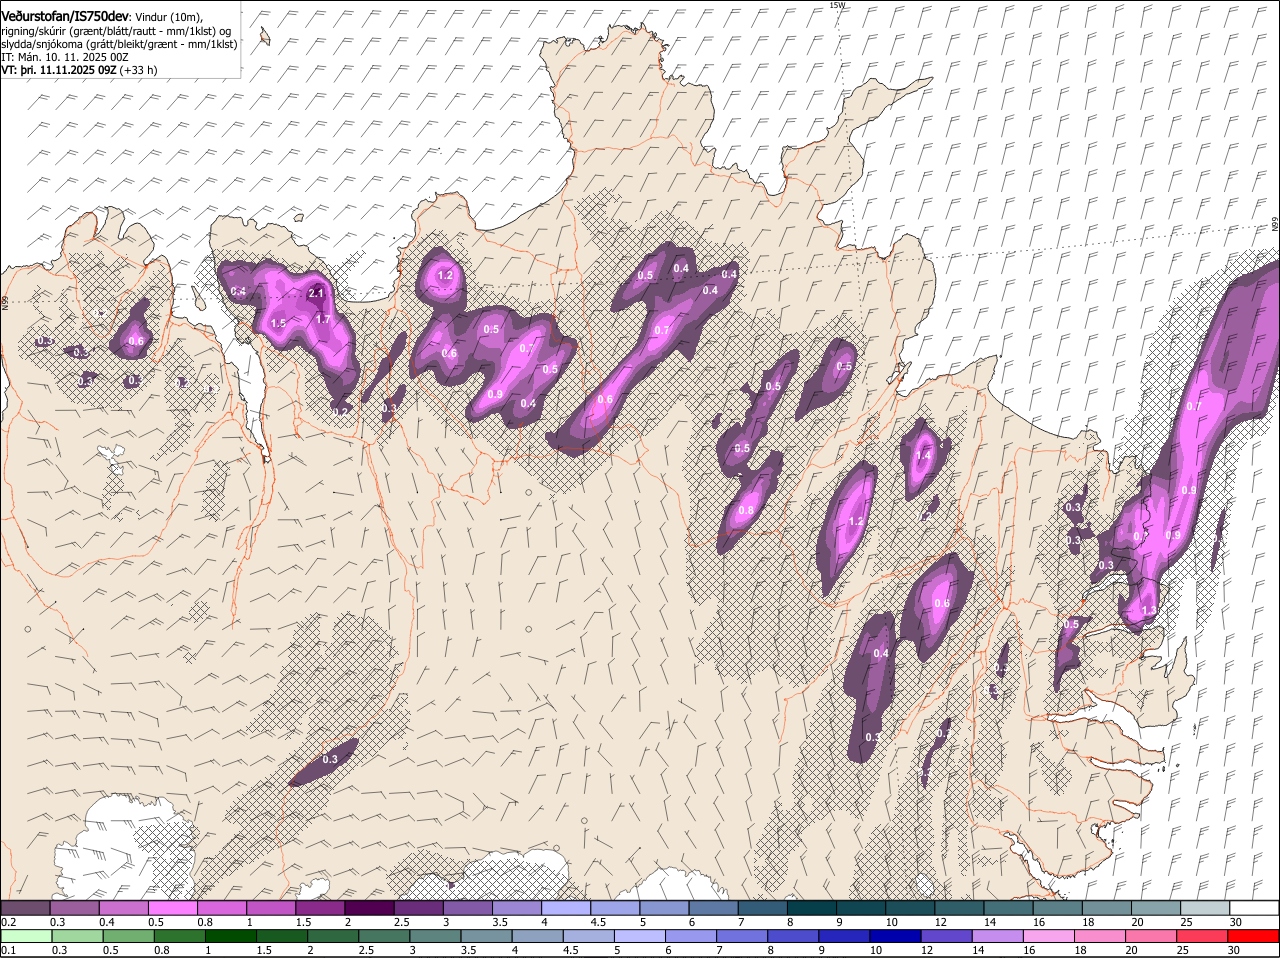Click the navy blue legend swatch labeled 10
Screen dimensions: 1280x958
point(896,936)
